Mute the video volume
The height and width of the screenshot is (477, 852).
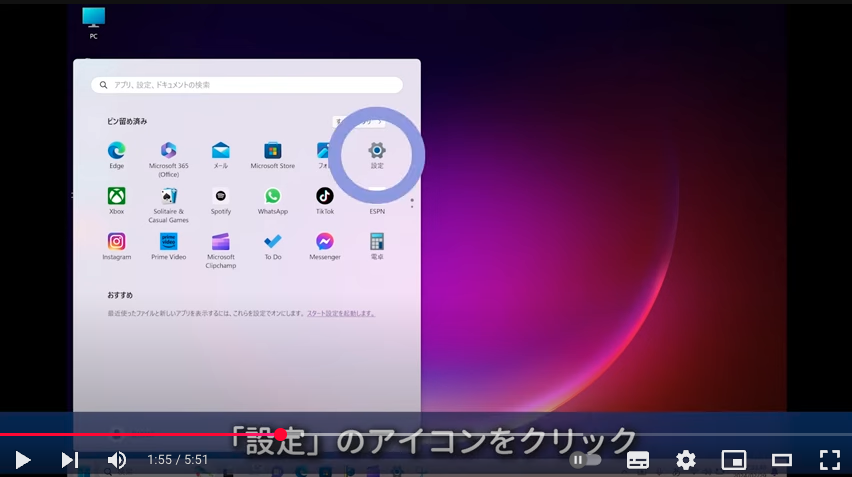pyautogui.click(x=117, y=460)
